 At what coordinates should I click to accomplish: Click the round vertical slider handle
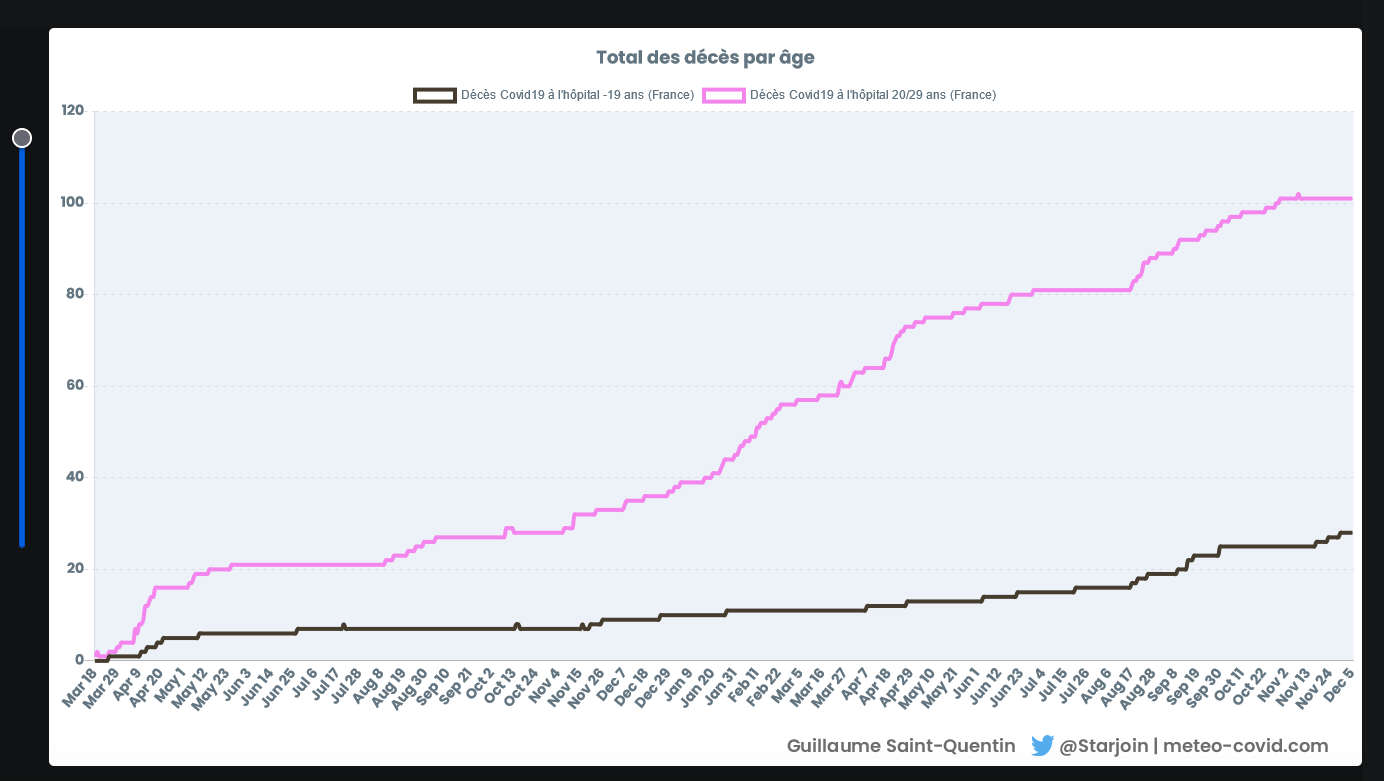point(22,138)
